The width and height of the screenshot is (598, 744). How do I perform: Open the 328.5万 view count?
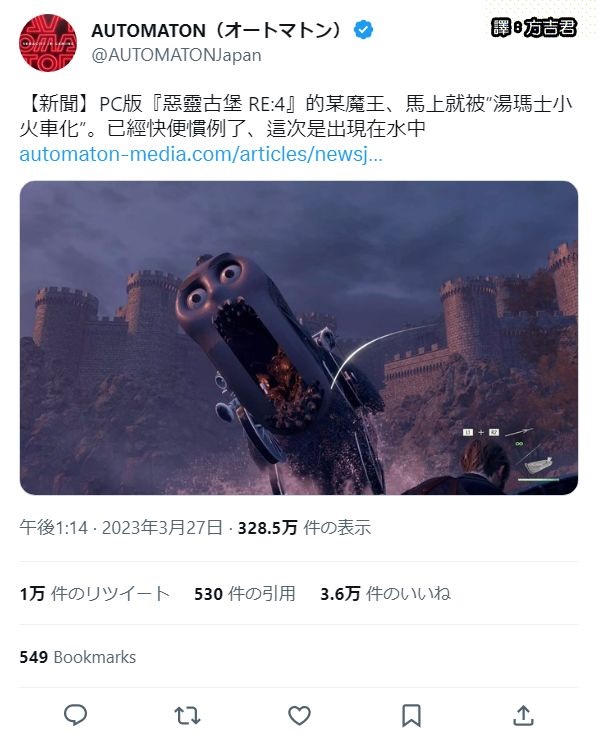coord(304,528)
